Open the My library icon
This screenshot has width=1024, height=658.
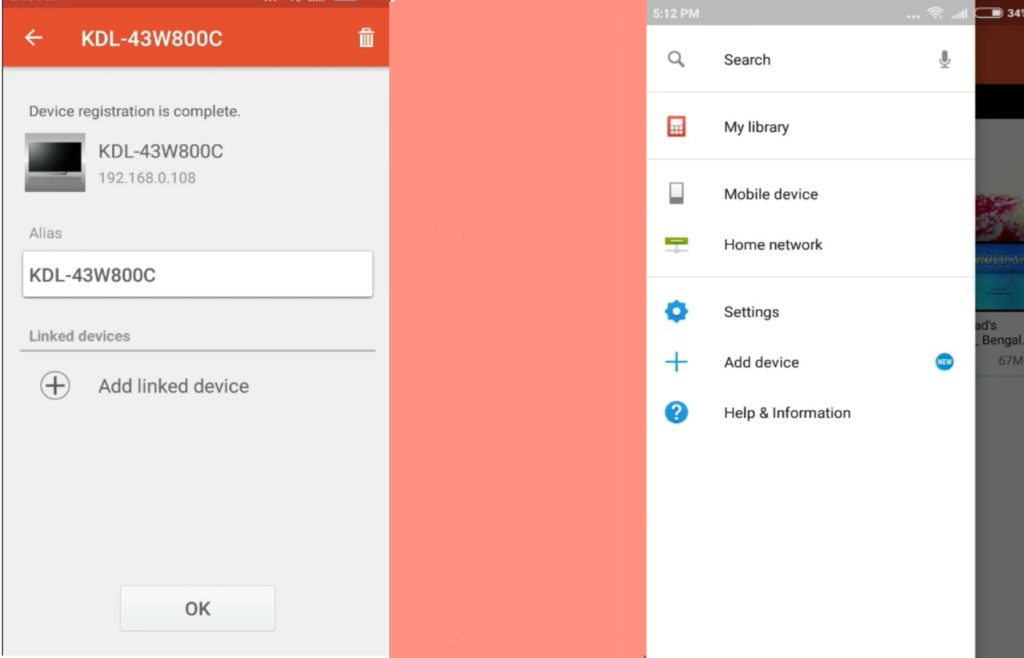click(x=676, y=127)
